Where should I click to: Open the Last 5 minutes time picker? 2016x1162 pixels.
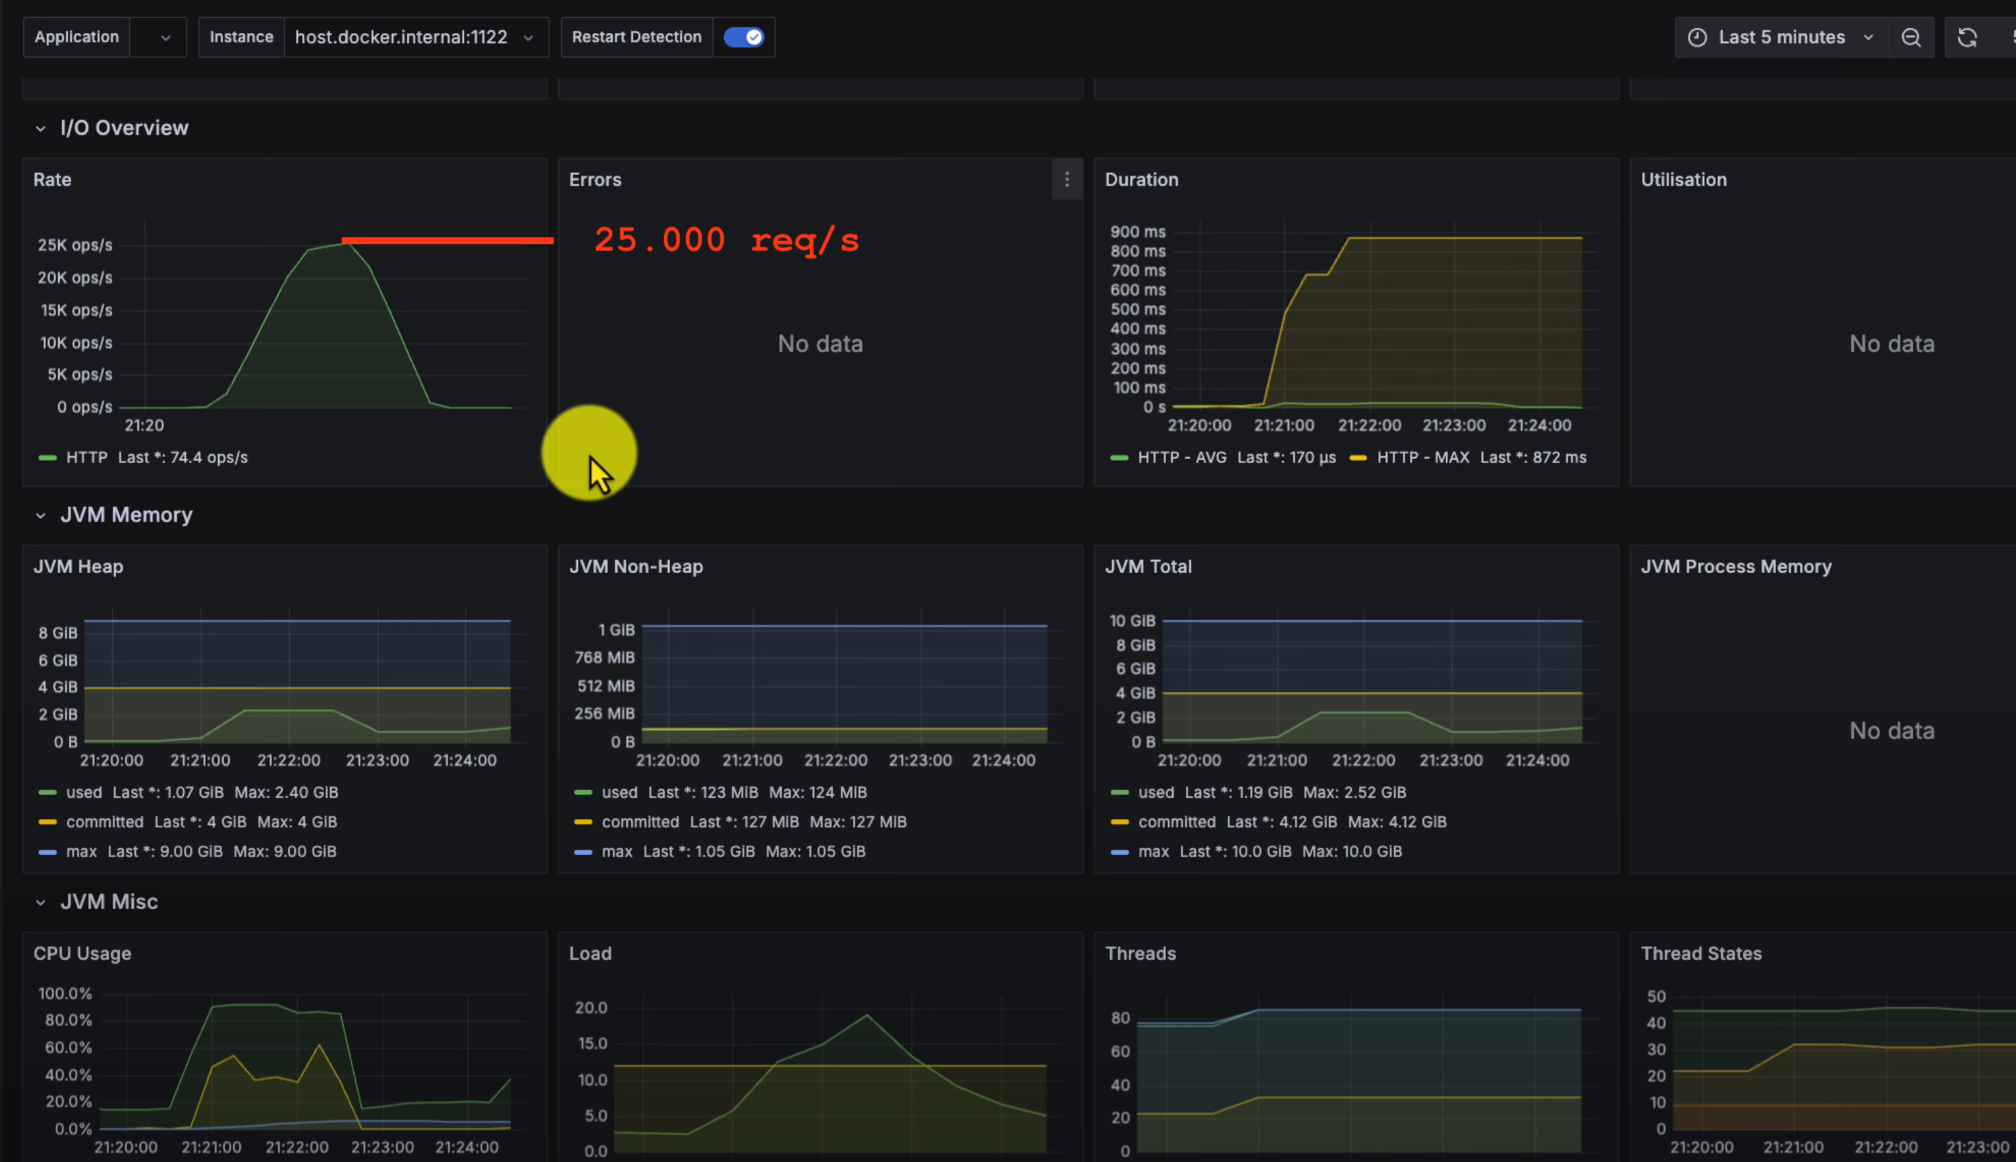(x=1783, y=37)
